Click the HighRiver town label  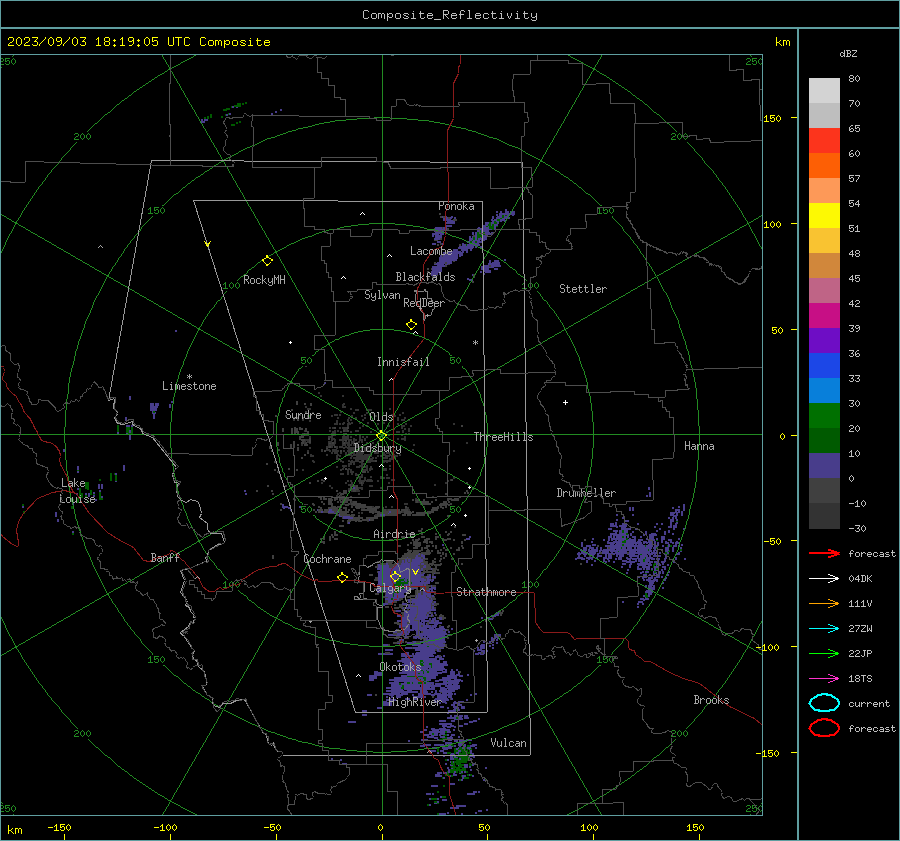click(x=414, y=702)
